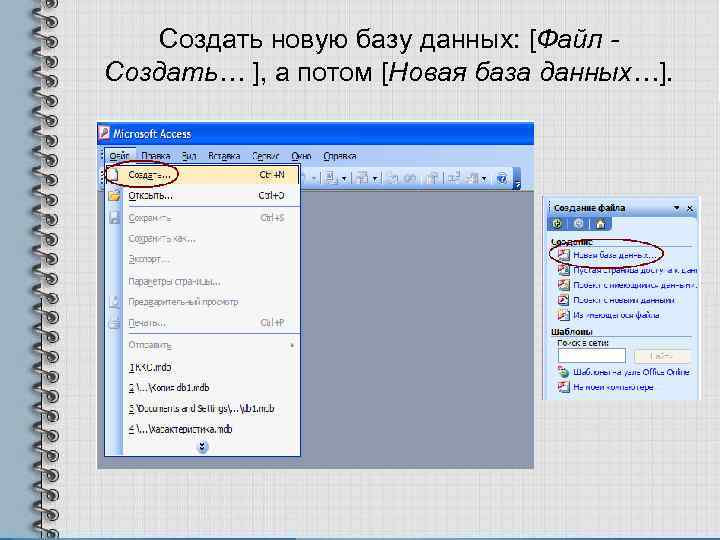720x540 pixels.
Task: Click the Analyze toolbar icon
Action: click(x=363, y=178)
